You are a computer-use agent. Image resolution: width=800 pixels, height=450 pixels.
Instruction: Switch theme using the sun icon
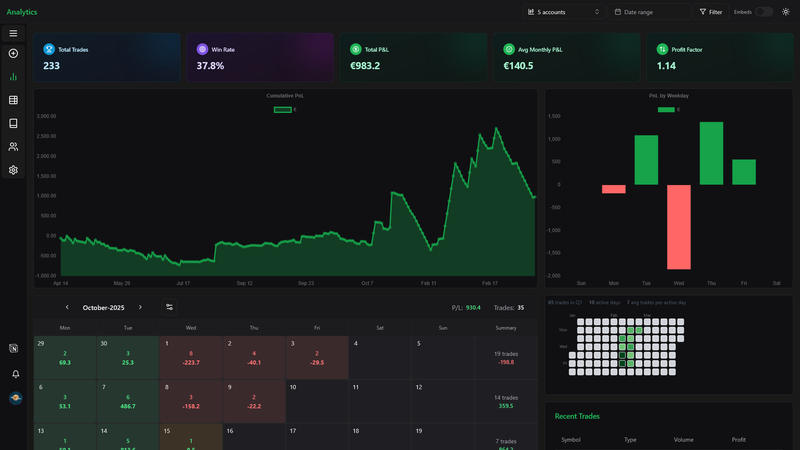[x=786, y=12]
